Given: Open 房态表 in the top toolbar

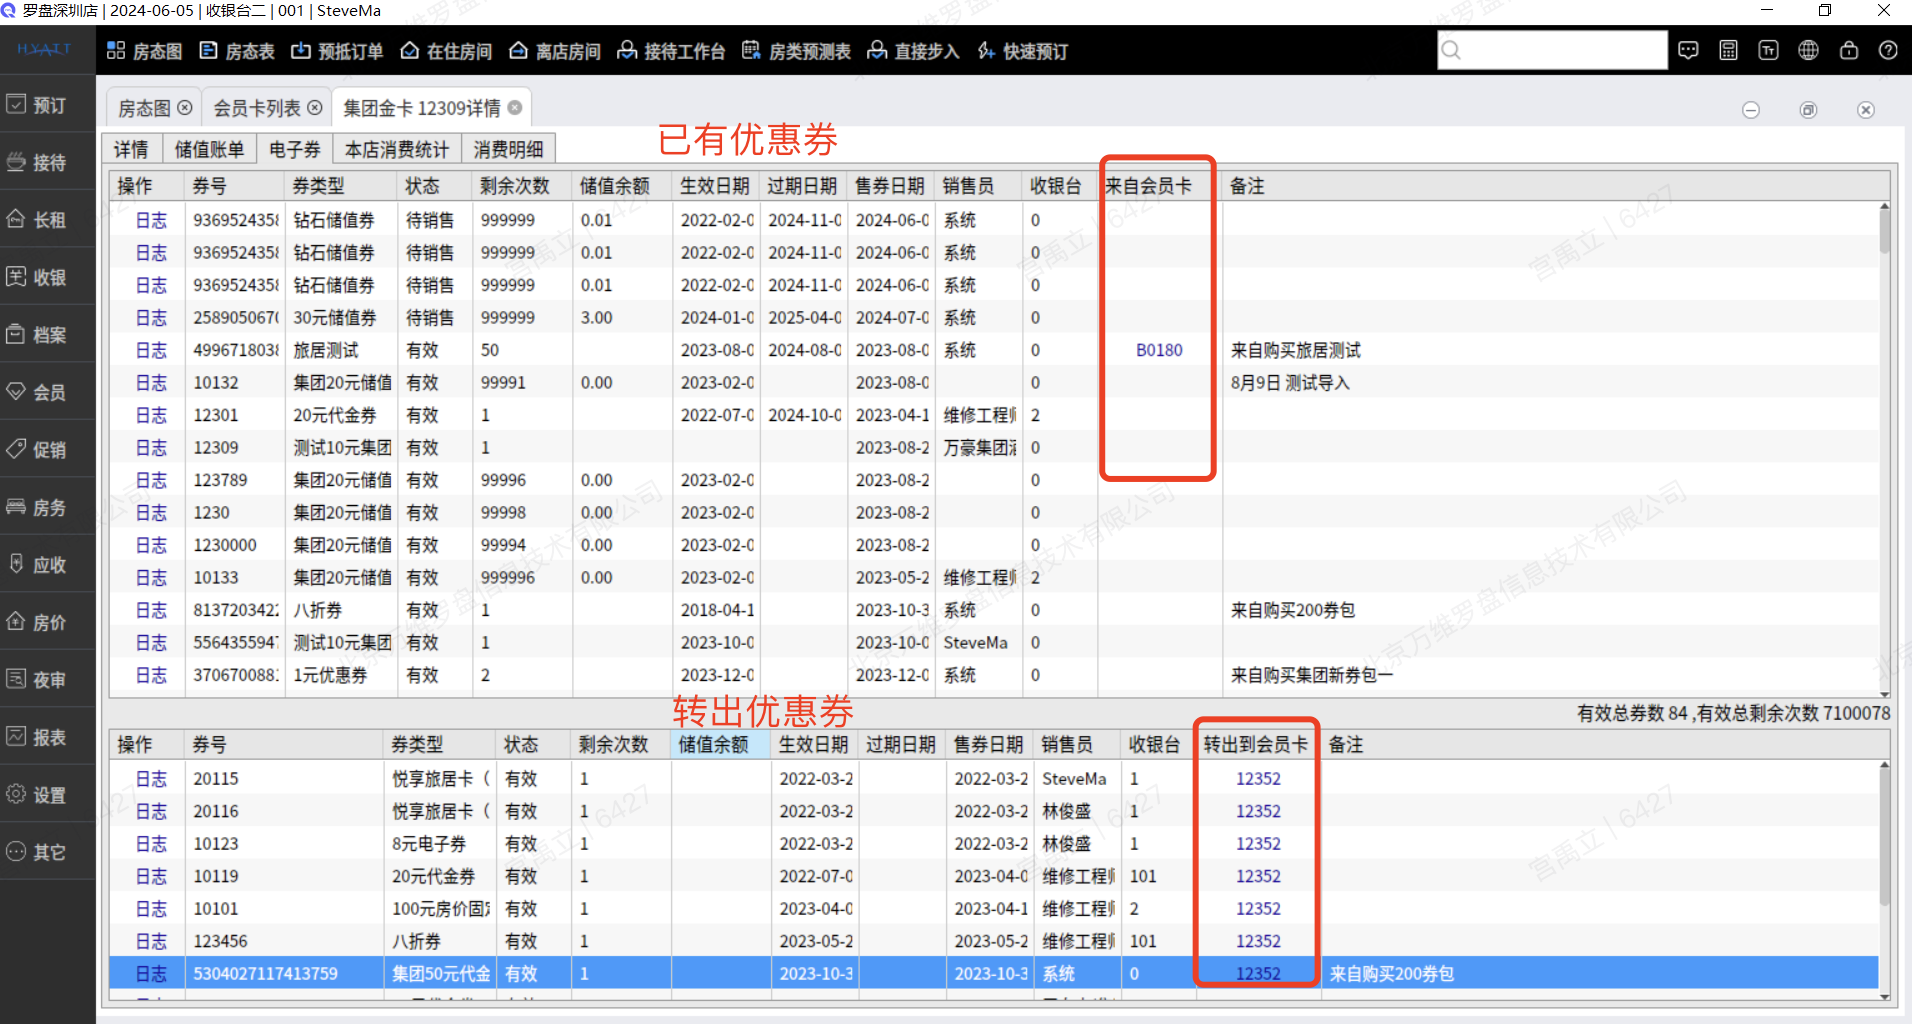Looking at the screenshot, I should pyautogui.click(x=237, y=51).
